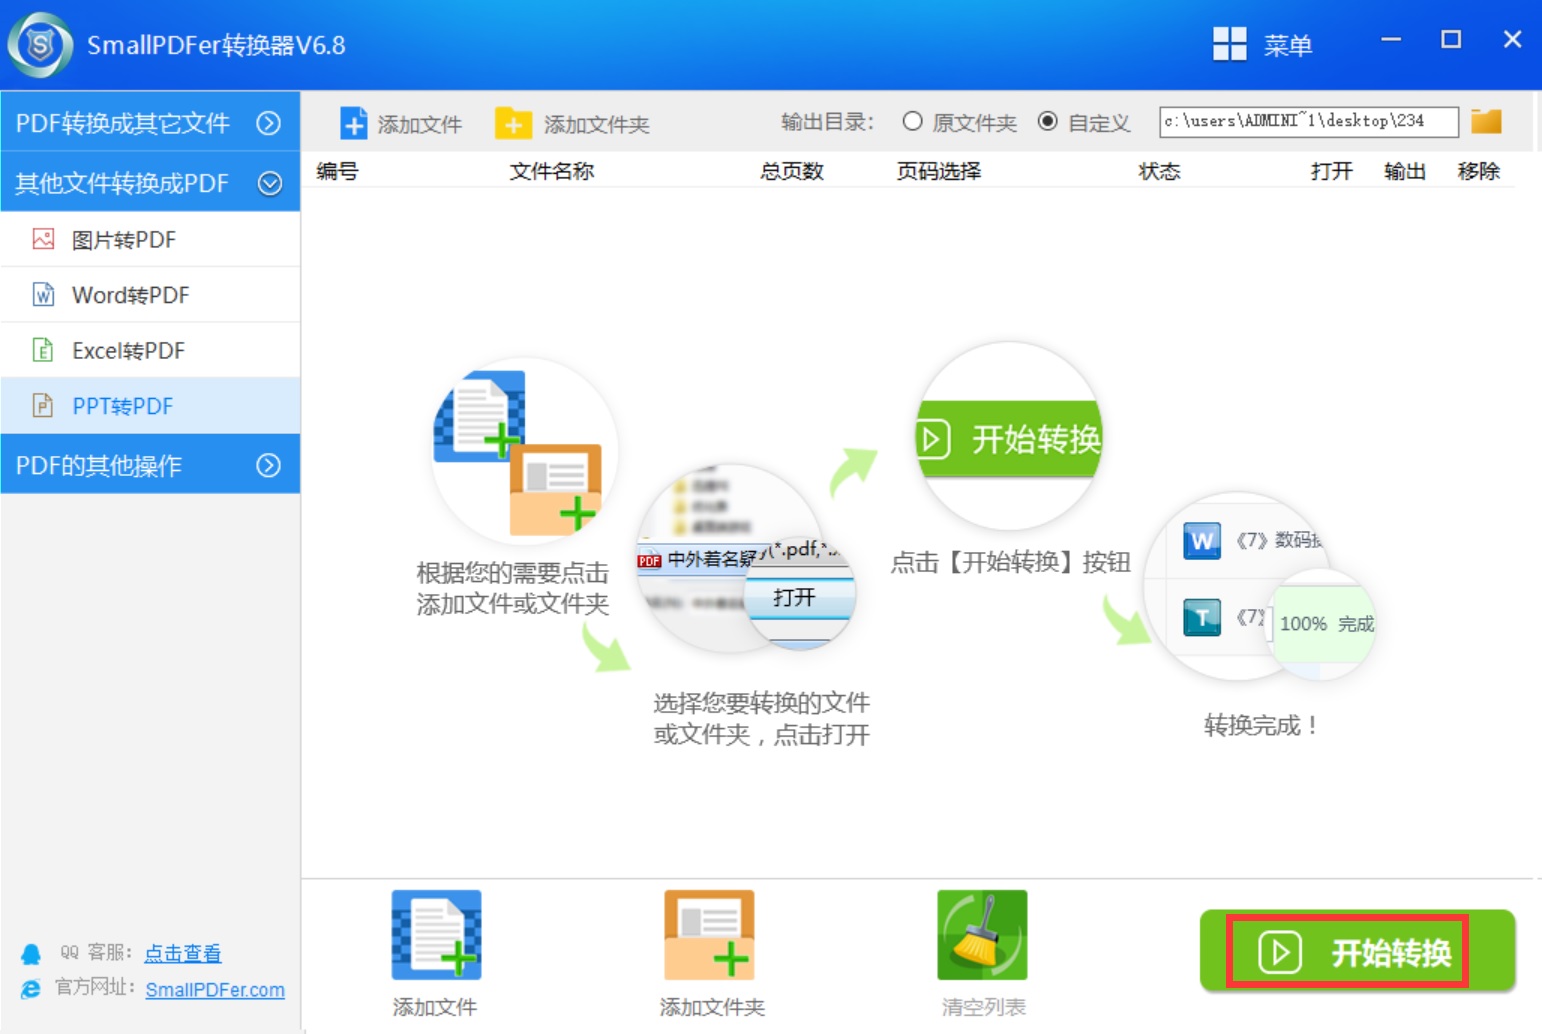Click the browser icon beside 官方网址
Image resolution: width=1542 pixels, height=1034 pixels.
point(31,988)
